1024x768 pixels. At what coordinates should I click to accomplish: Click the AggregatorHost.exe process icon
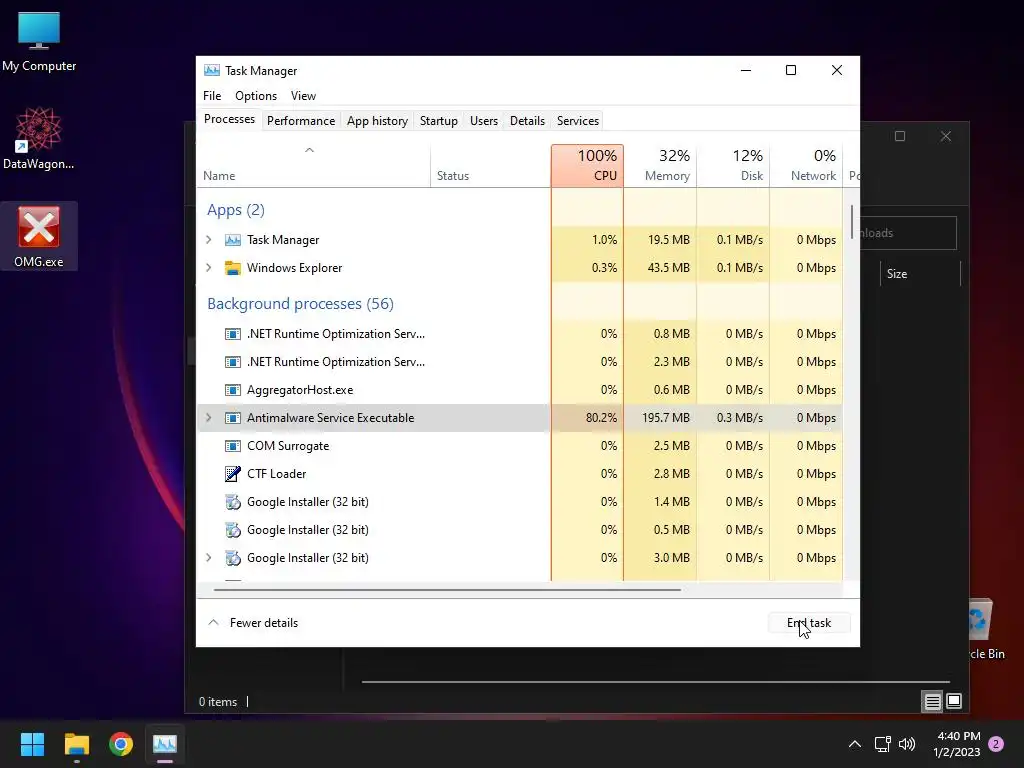tap(232, 390)
